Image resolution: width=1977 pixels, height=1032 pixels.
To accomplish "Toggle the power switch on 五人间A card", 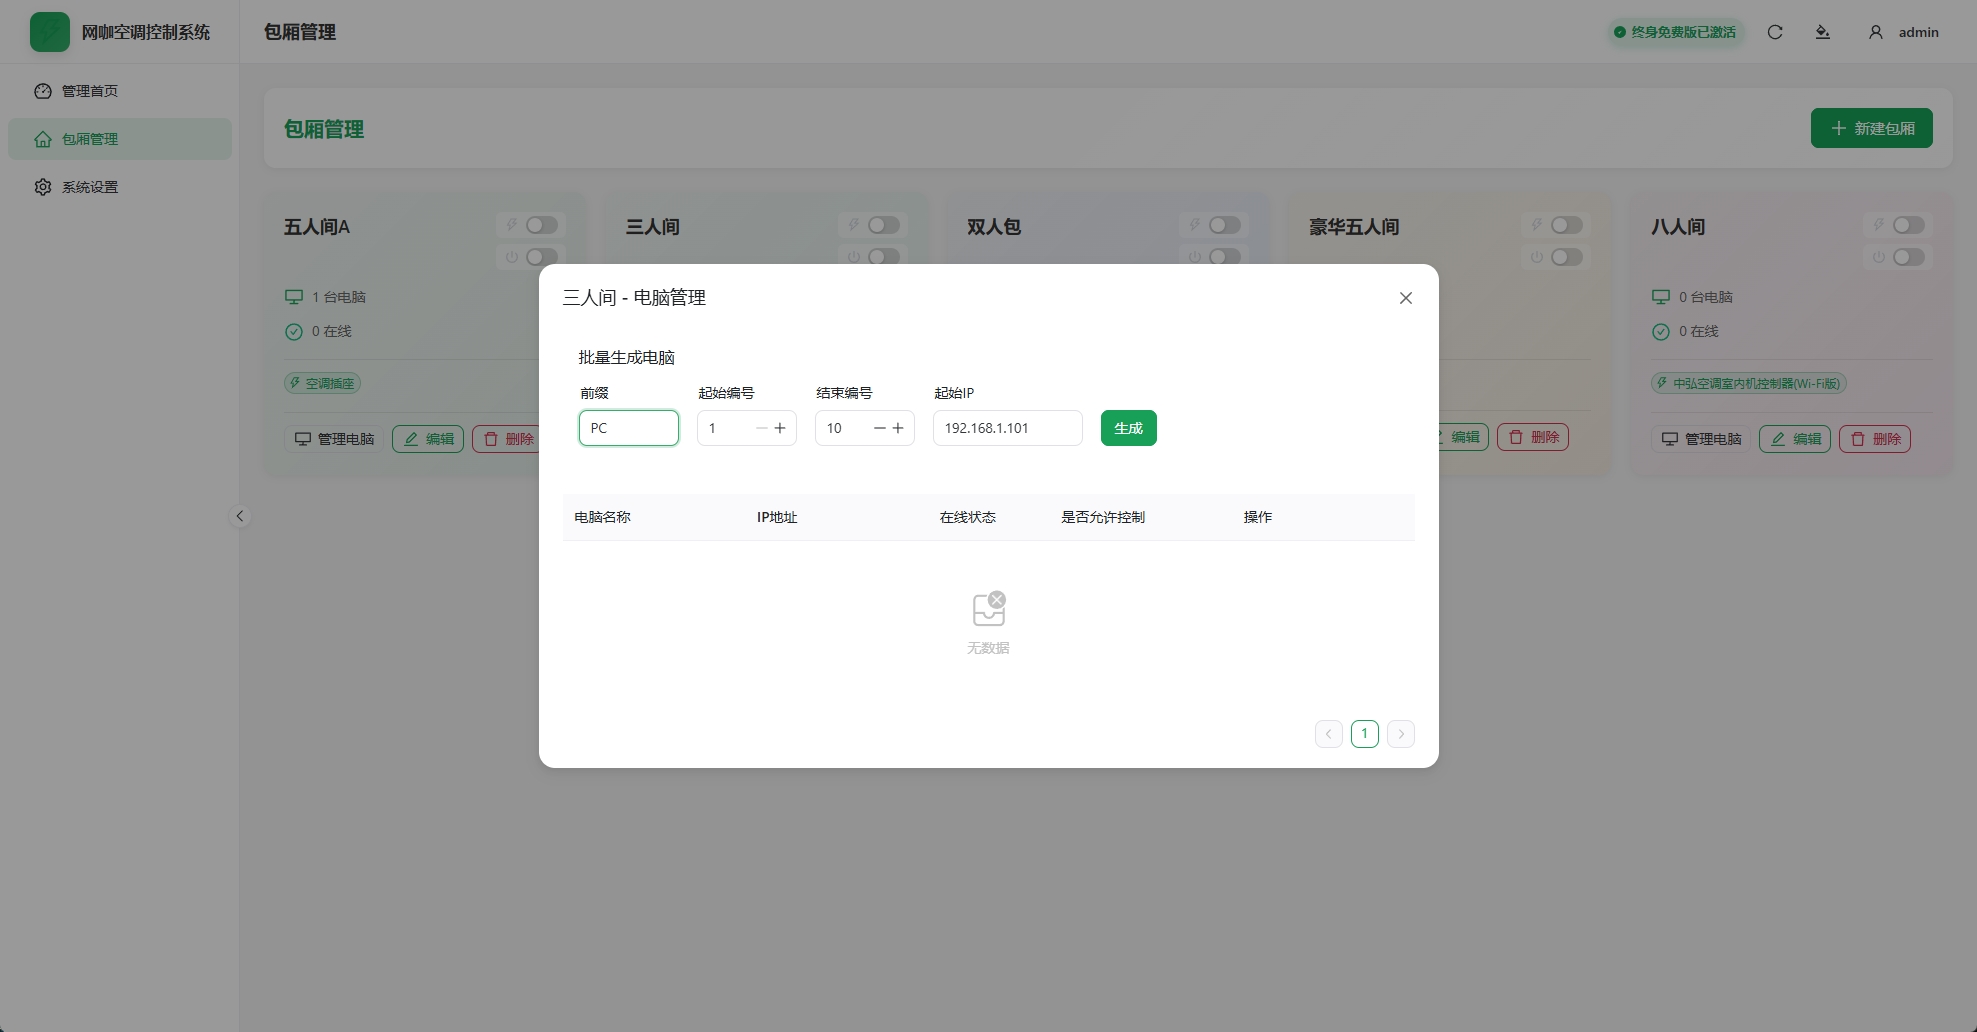I will coord(541,257).
